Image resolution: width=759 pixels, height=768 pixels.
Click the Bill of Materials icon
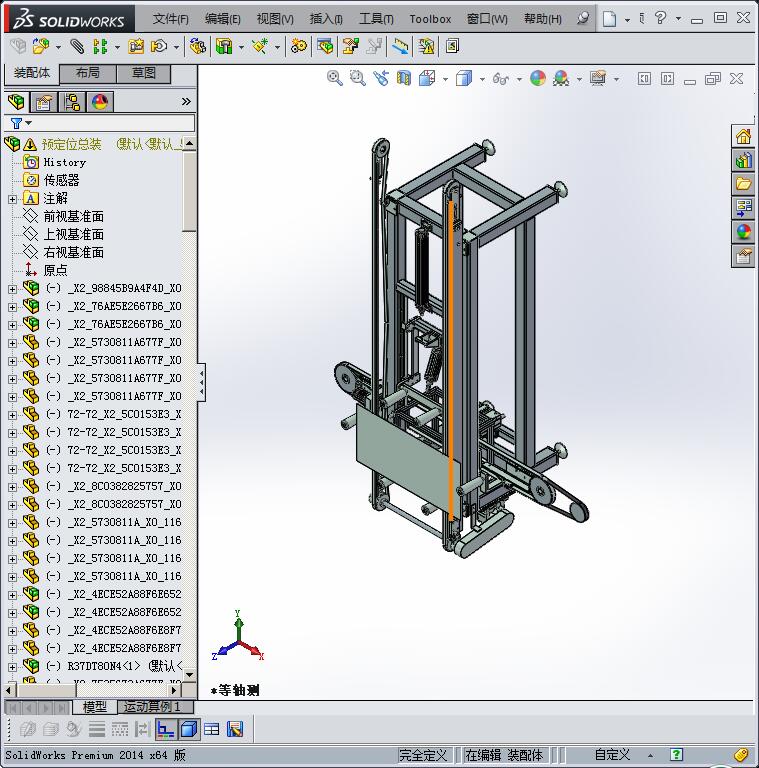(325, 47)
